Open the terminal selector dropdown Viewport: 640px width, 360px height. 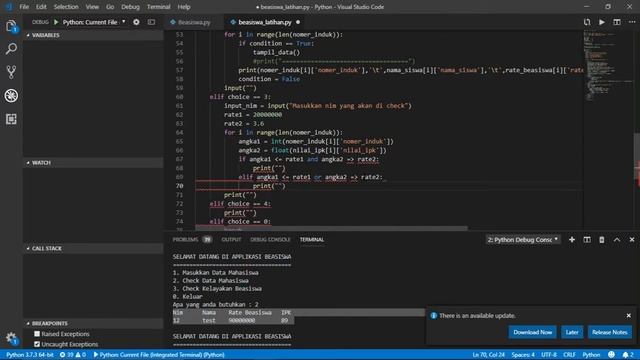coord(523,240)
